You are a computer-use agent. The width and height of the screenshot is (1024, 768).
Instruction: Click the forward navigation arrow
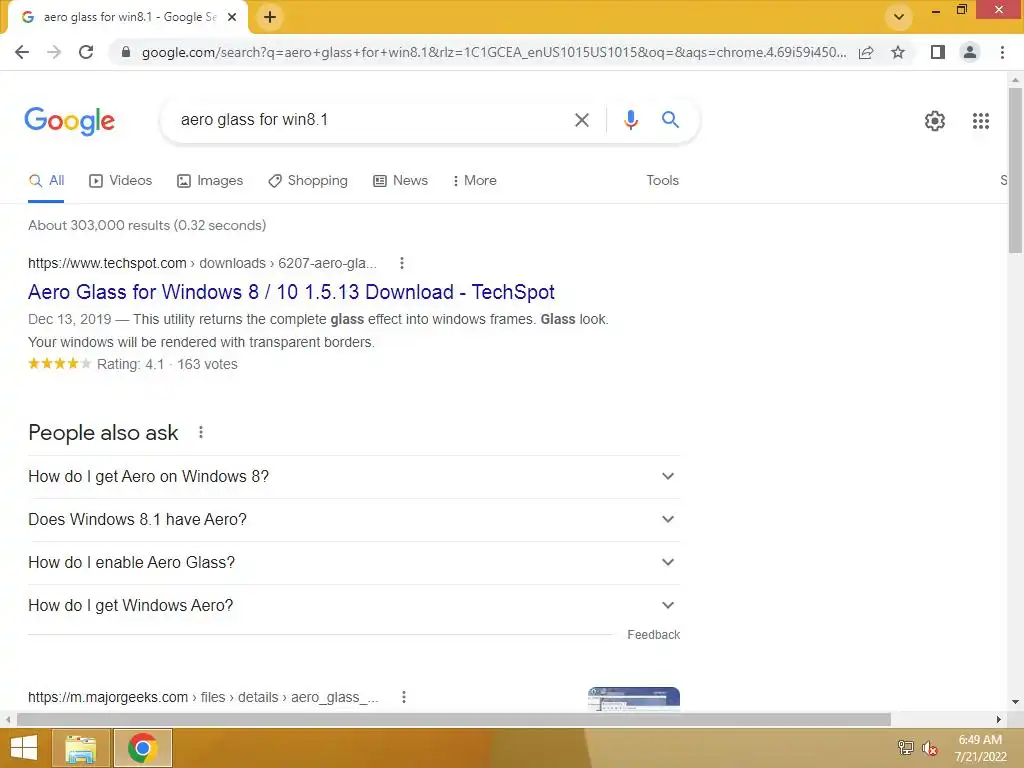54,52
